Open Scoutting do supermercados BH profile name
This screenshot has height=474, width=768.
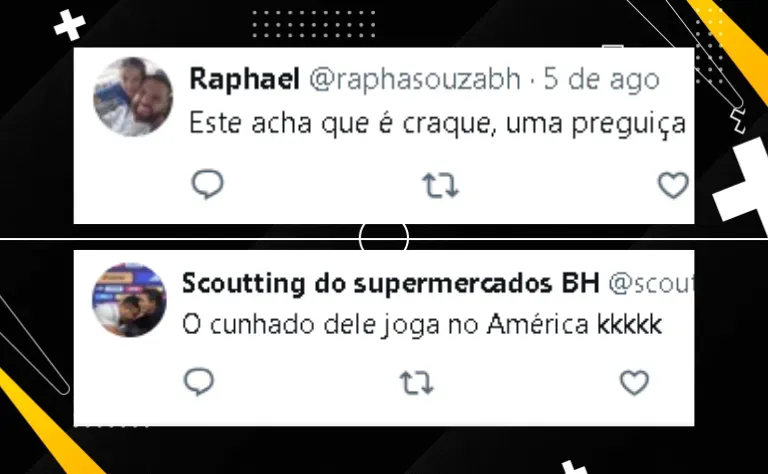(391, 283)
